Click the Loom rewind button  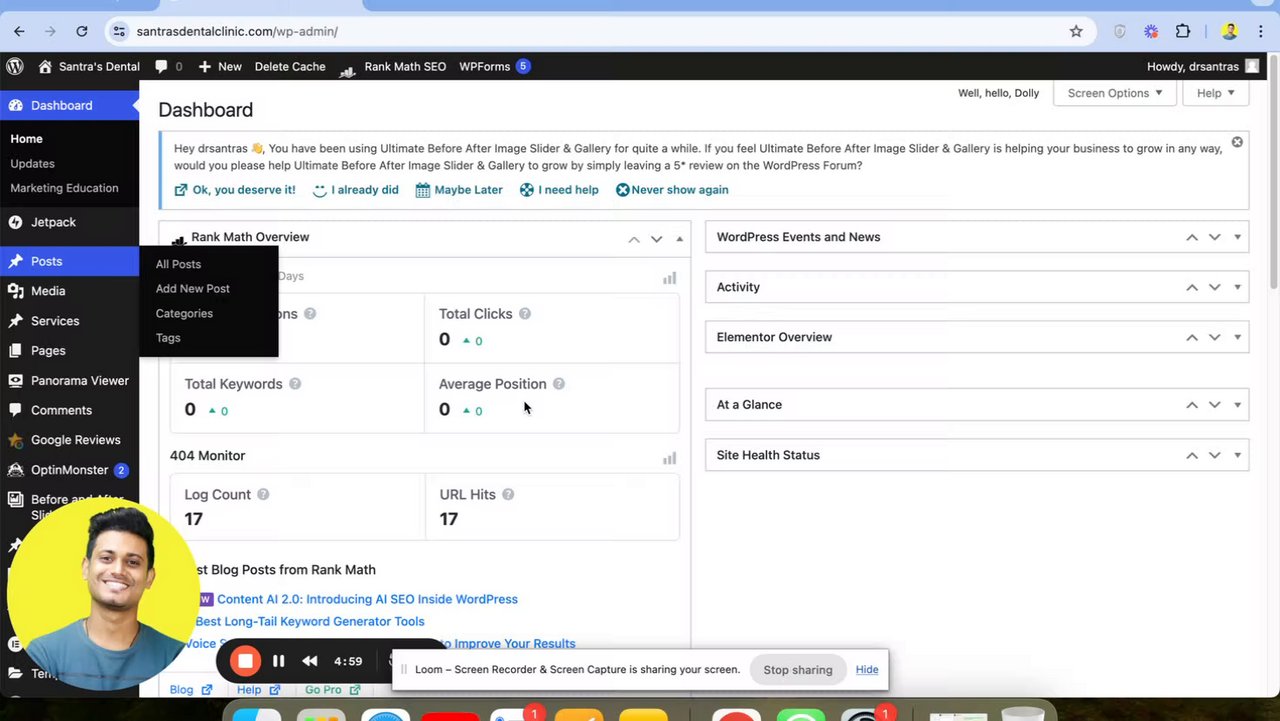click(310, 661)
